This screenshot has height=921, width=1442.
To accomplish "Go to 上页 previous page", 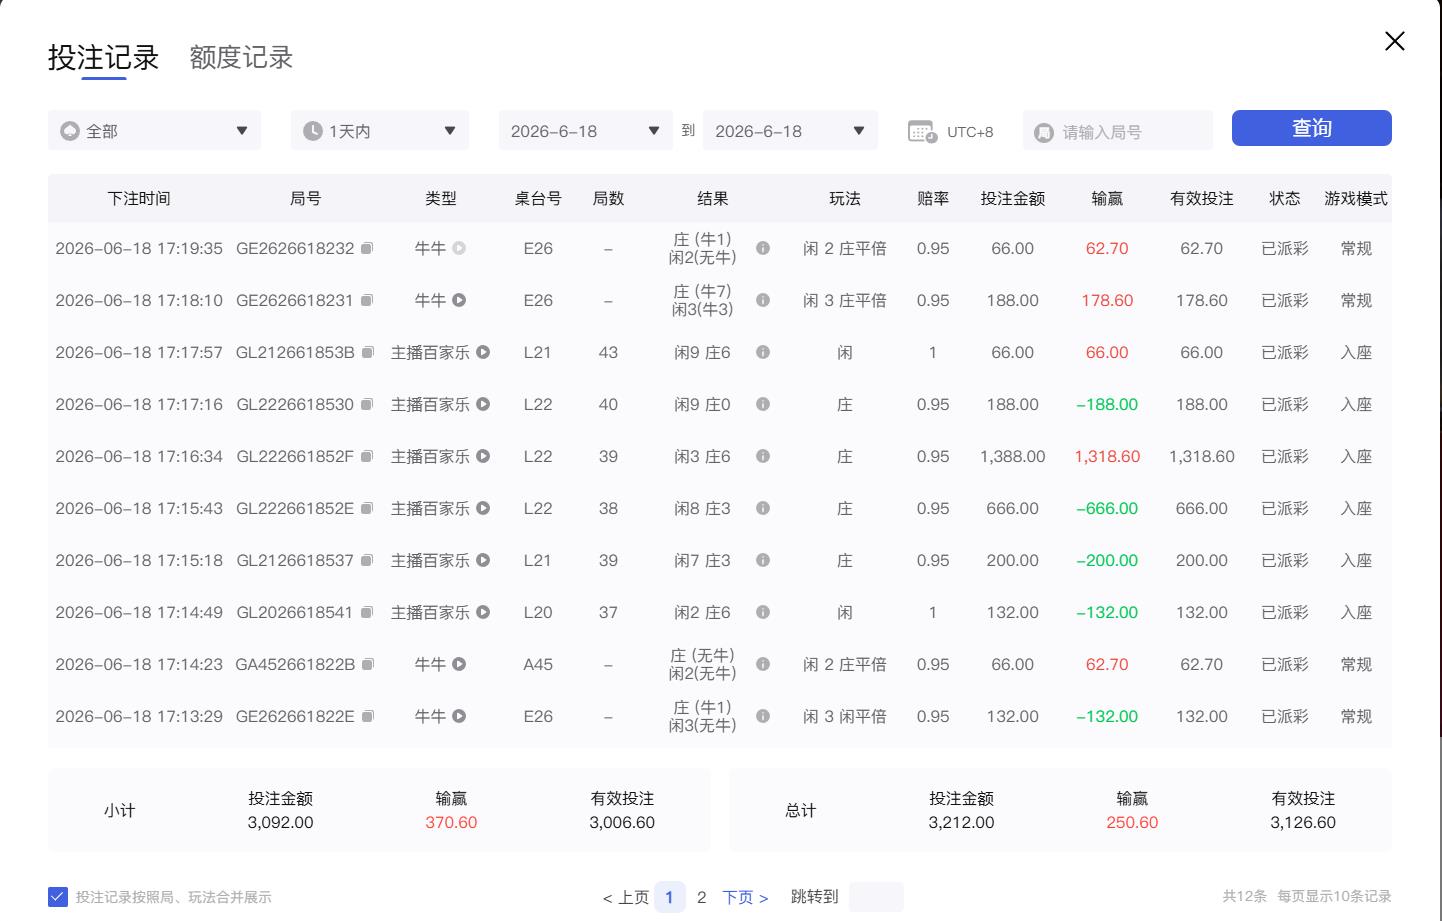I will [626, 897].
